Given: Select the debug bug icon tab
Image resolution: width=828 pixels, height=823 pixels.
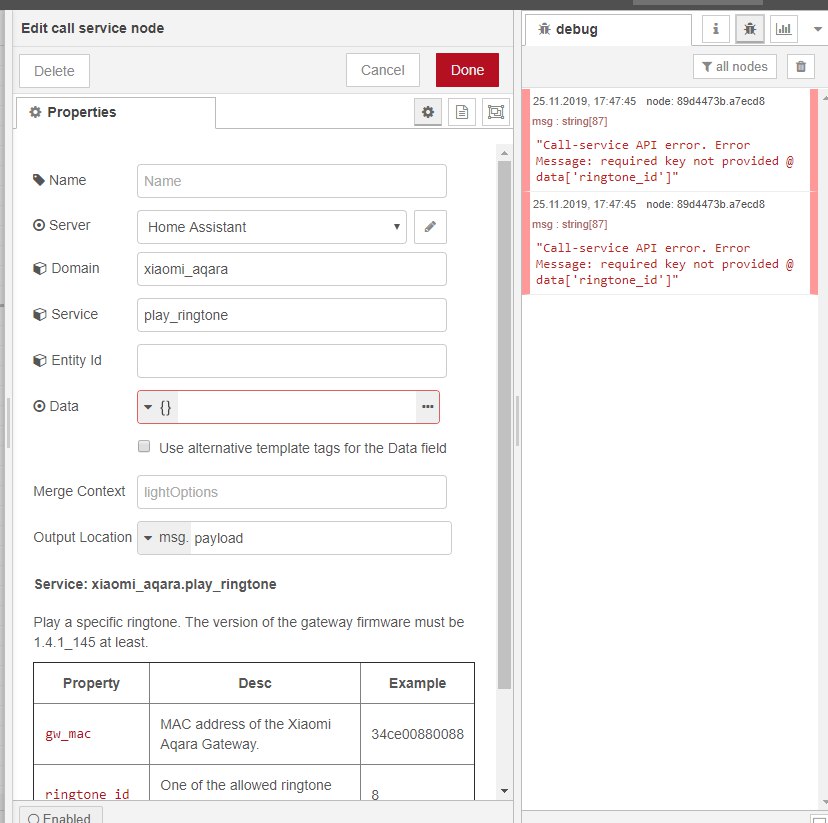Looking at the screenshot, I should pos(750,29).
